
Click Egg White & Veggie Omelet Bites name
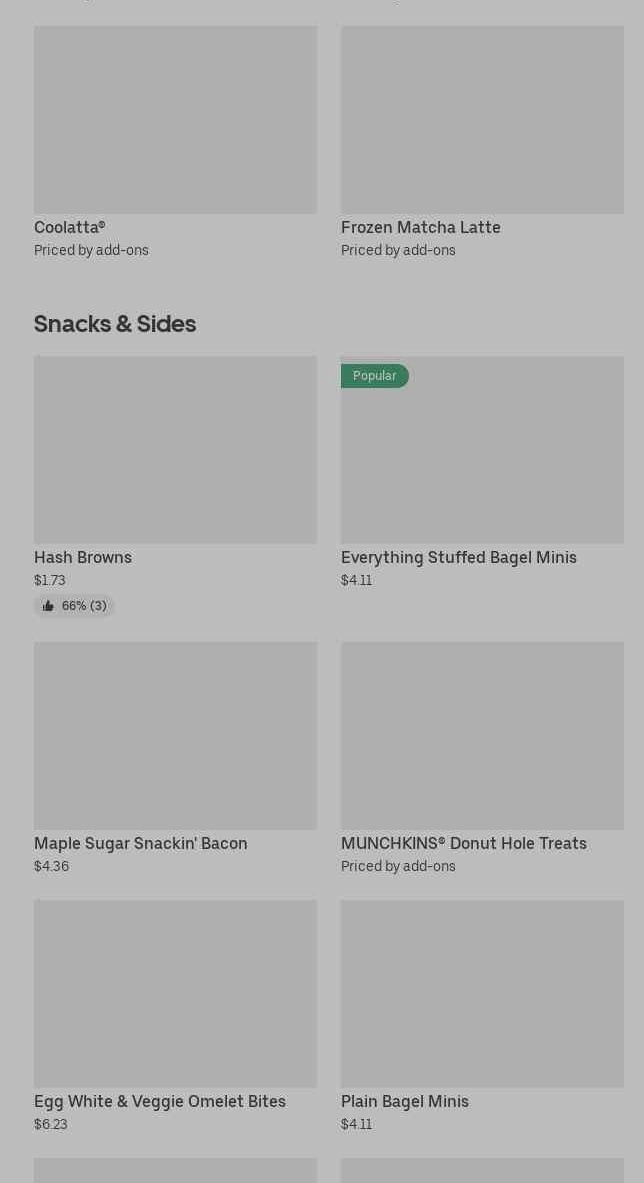click(x=160, y=1101)
